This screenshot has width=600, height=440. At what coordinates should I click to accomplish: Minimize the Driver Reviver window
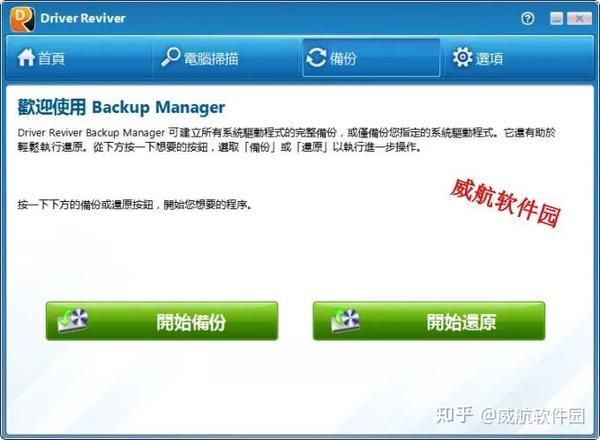pos(556,18)
